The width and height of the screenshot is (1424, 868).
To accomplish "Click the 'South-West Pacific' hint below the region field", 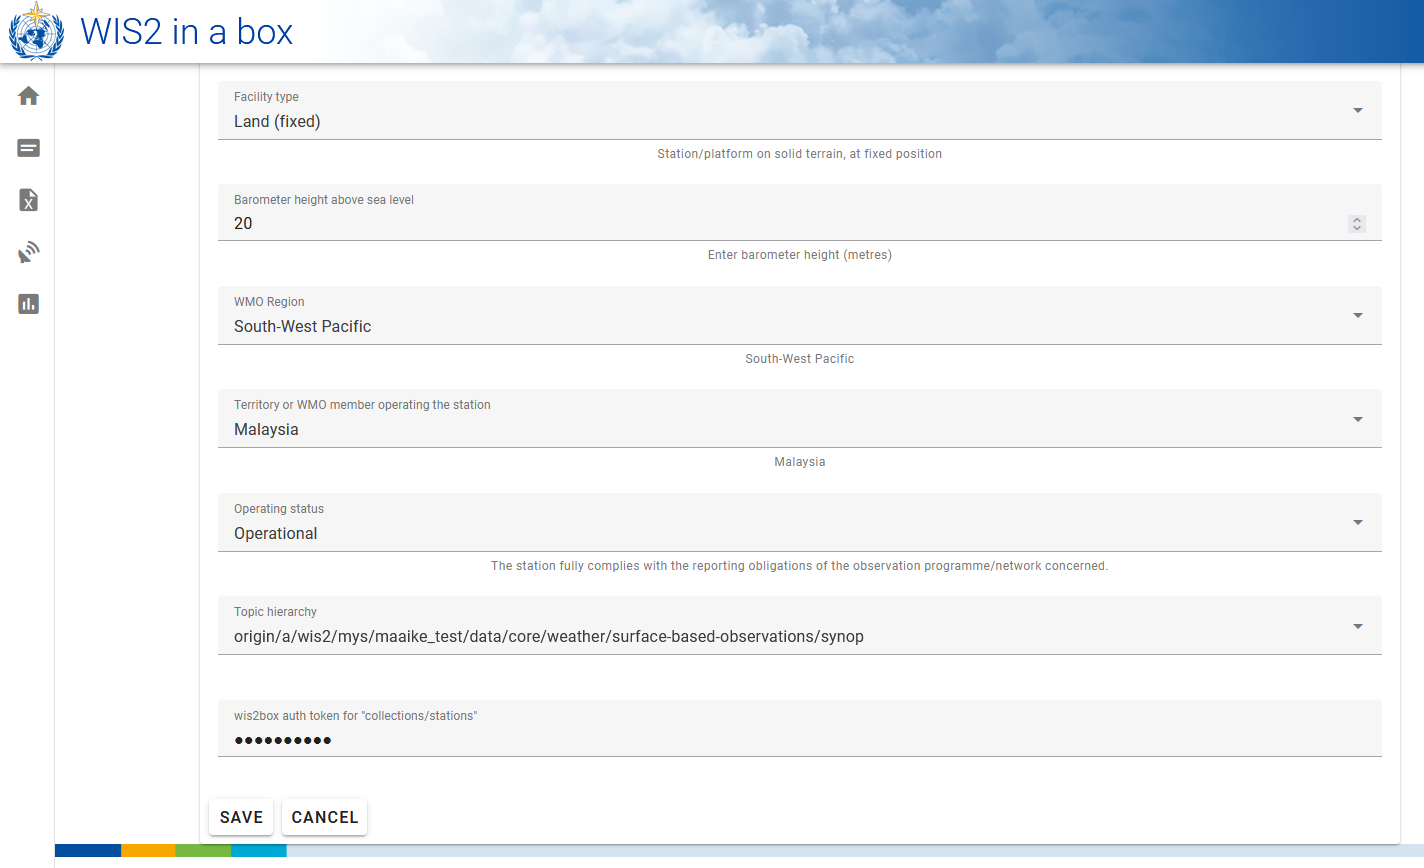I will (x=800, y=359).
